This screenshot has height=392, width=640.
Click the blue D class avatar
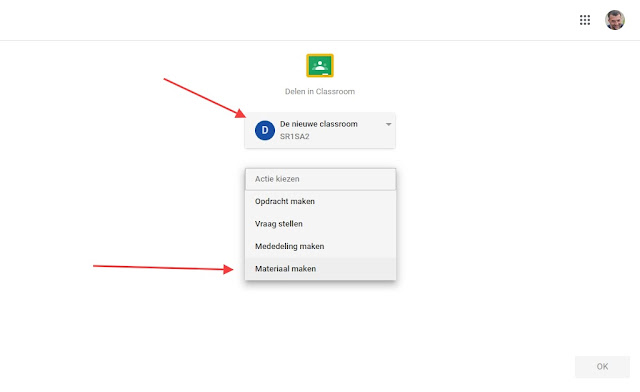coord(265,130)
